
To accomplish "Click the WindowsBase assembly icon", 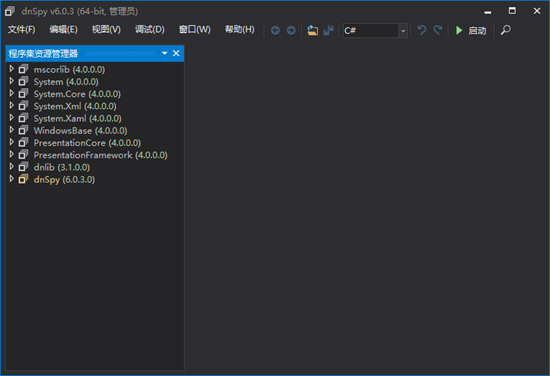I will pyautogui.click(x=23, y=130).
